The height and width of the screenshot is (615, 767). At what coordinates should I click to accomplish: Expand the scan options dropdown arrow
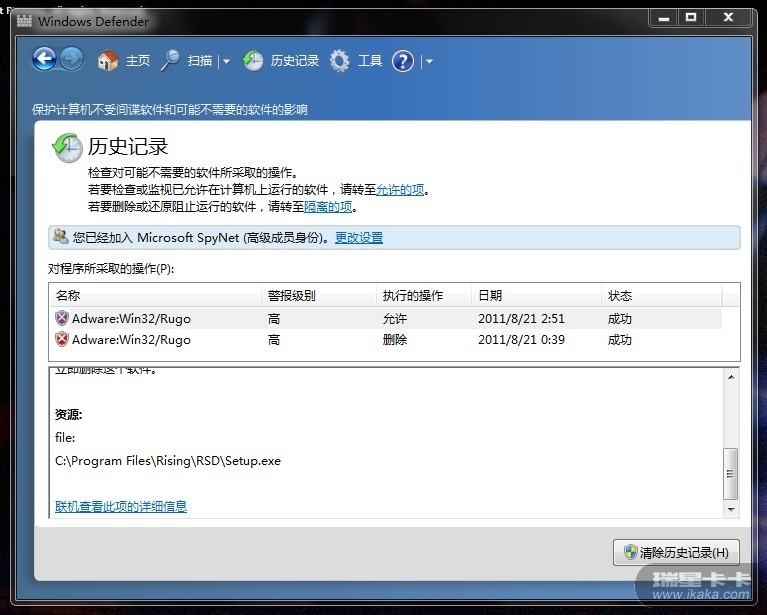click(x=226, y=62)
